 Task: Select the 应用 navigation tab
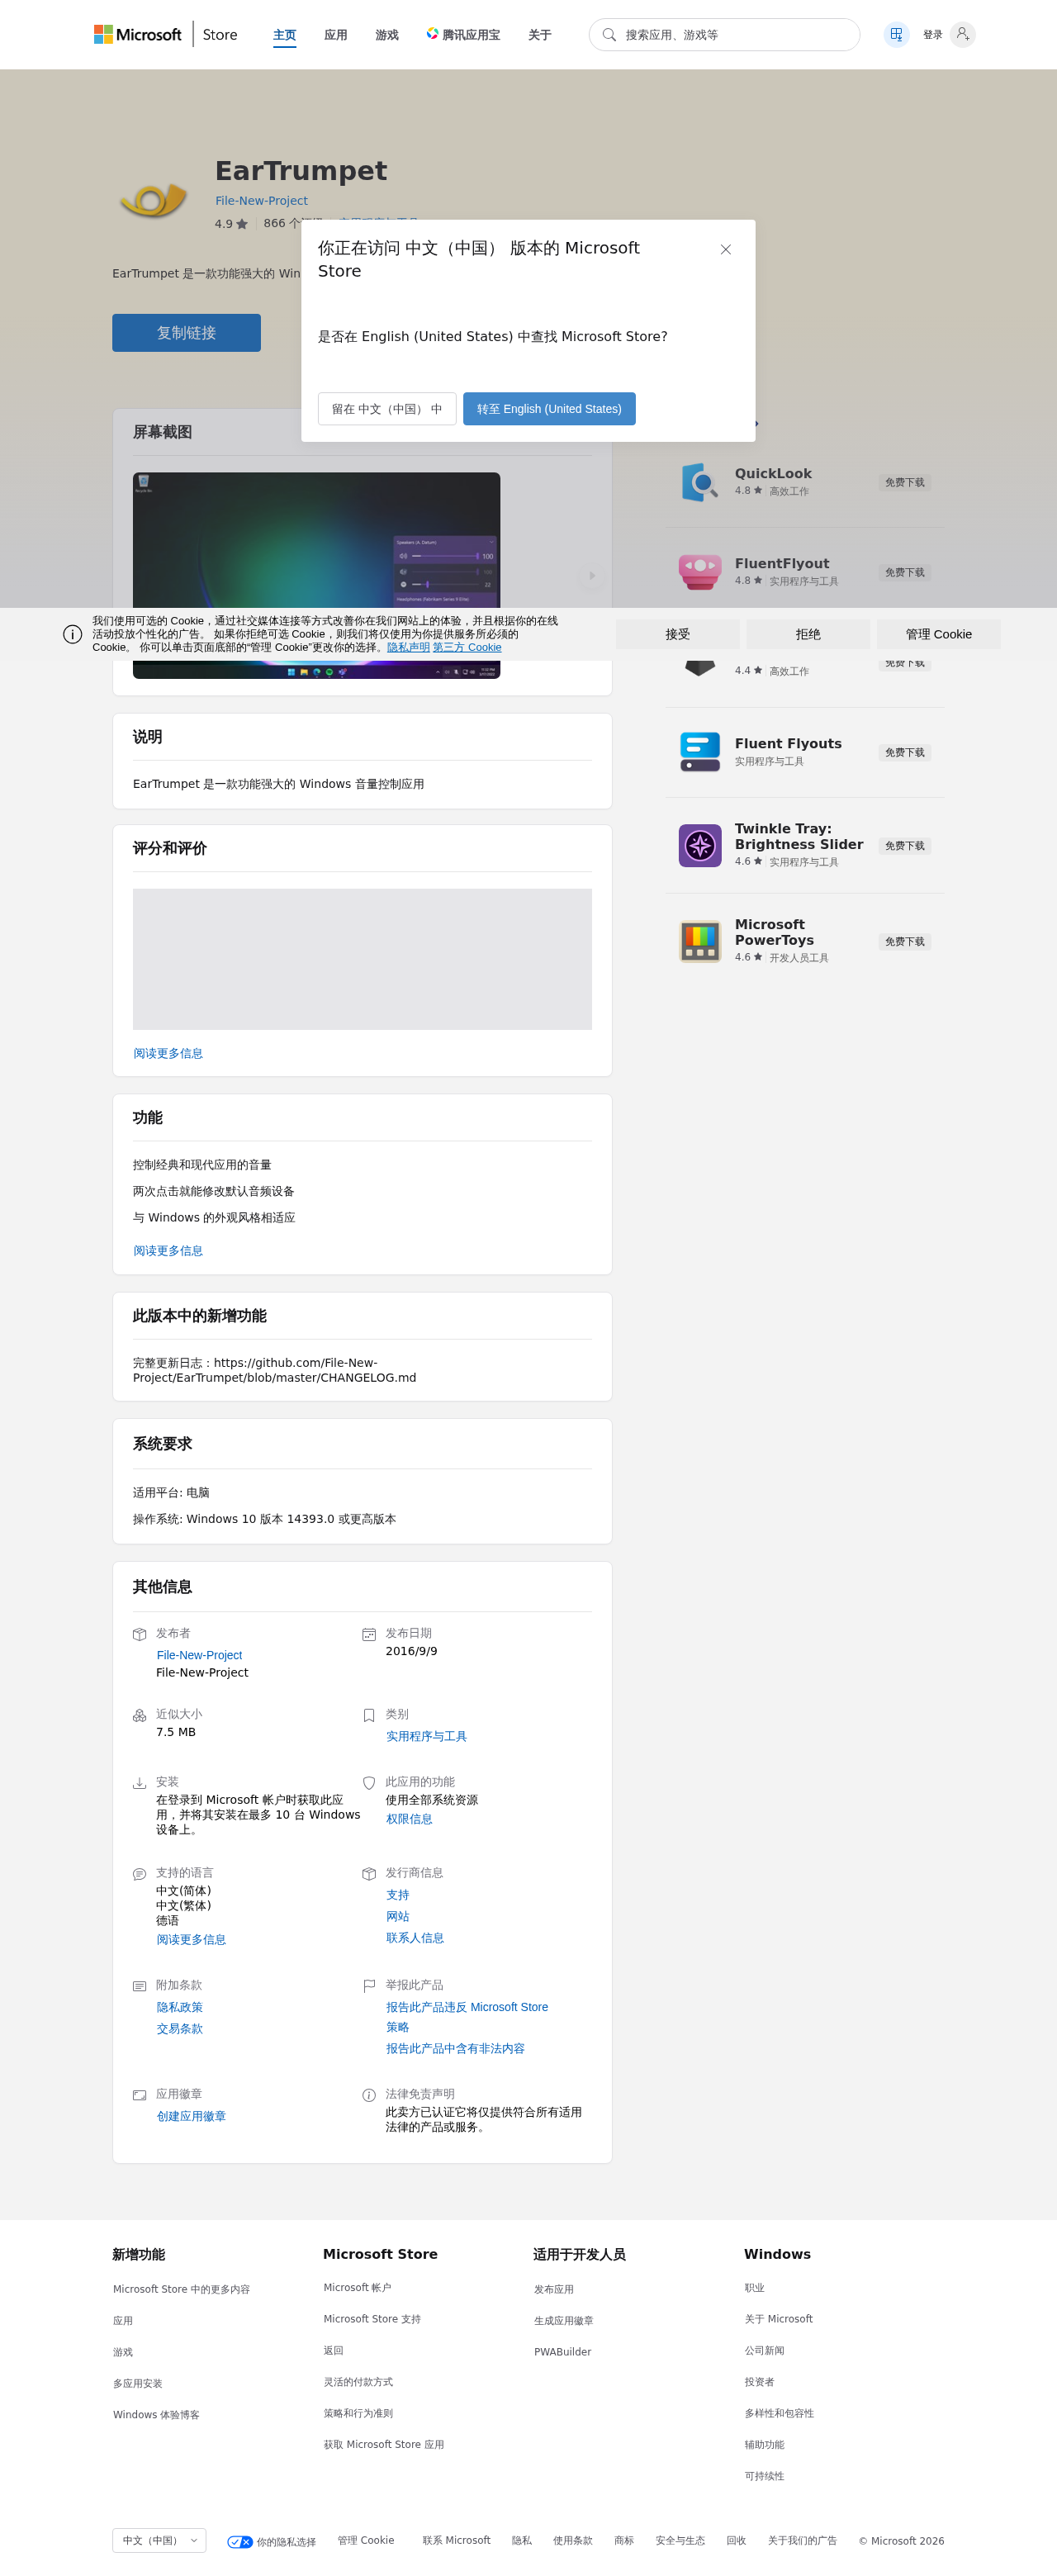coord(336,35)
